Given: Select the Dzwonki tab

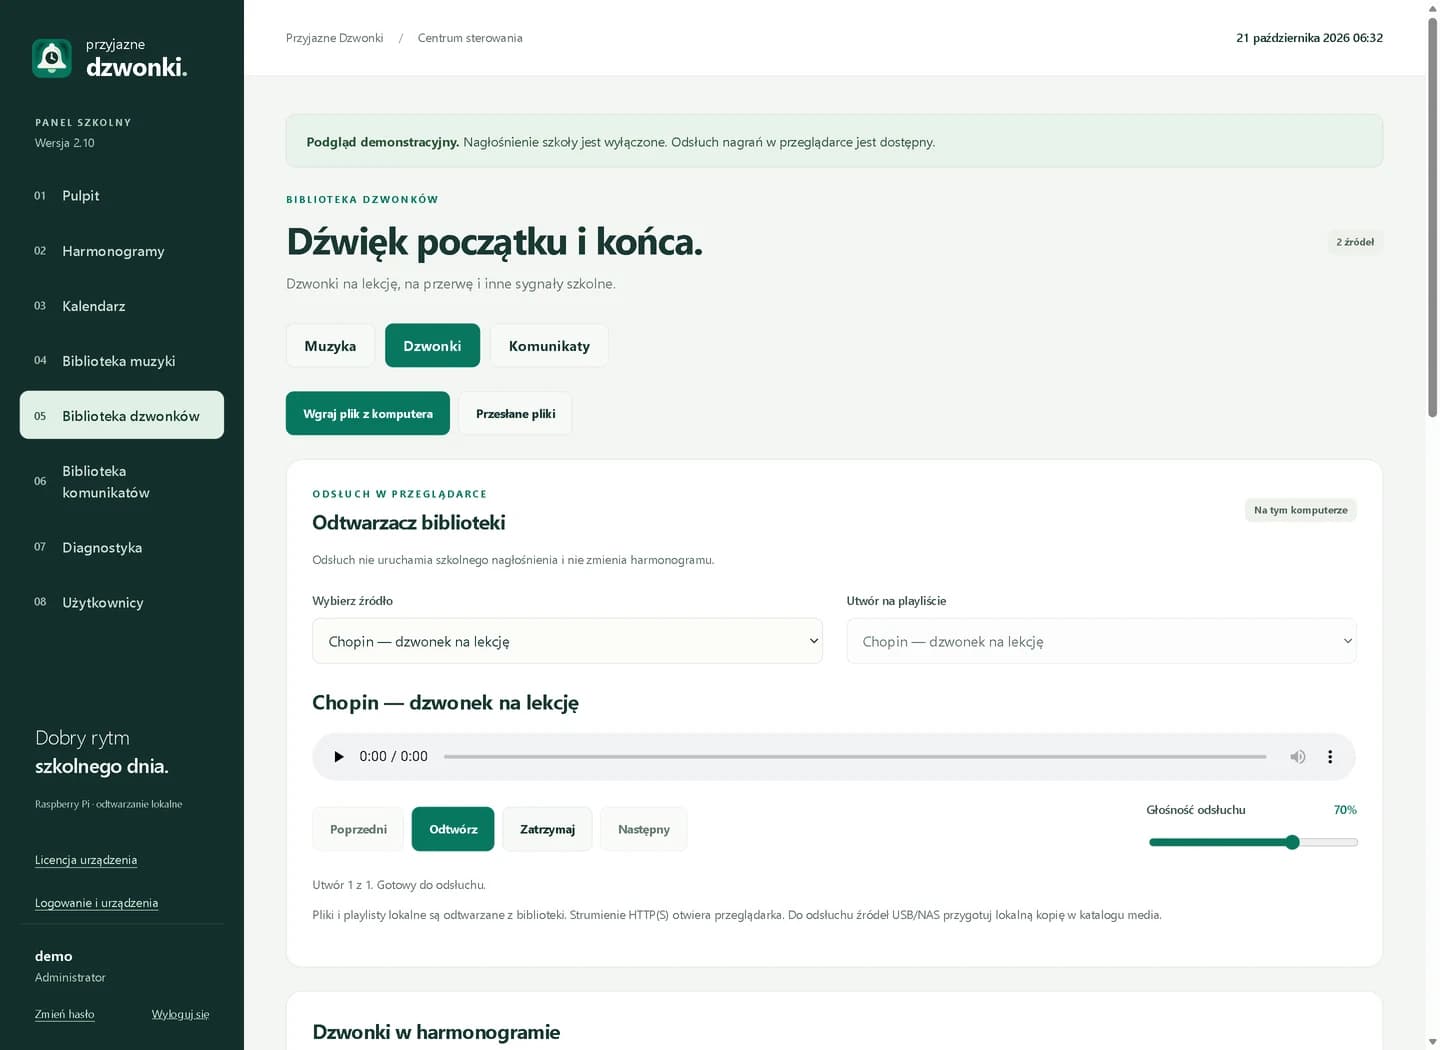Looking at the screenshot, I should (x=432, y=346).
